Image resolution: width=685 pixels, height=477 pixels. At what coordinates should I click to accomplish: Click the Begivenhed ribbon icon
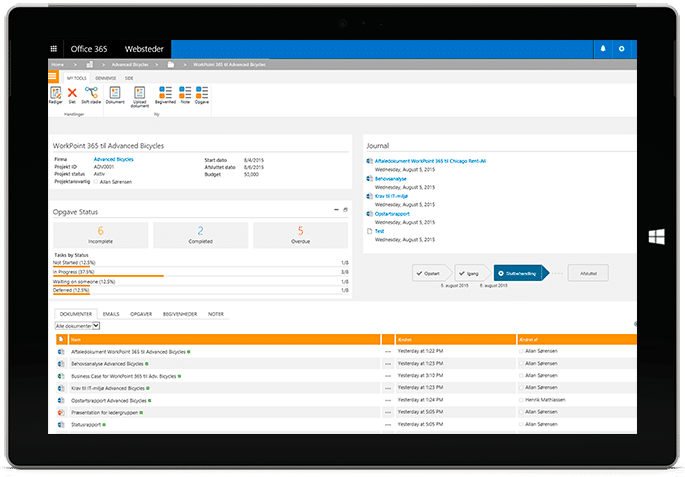[165, 95]
